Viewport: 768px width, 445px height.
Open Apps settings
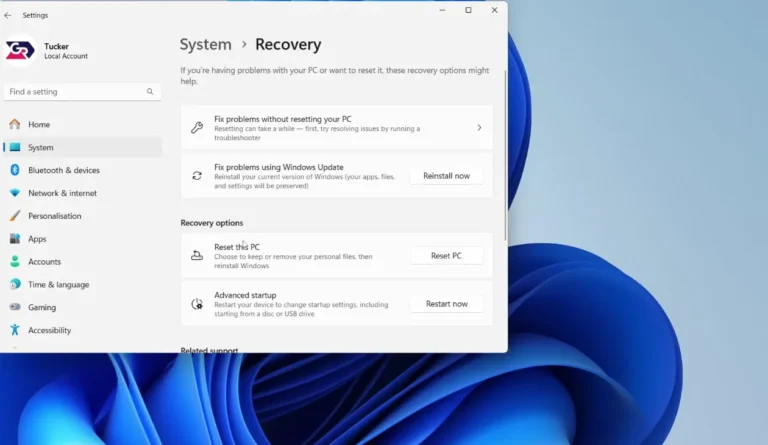[x=82, y=238]
